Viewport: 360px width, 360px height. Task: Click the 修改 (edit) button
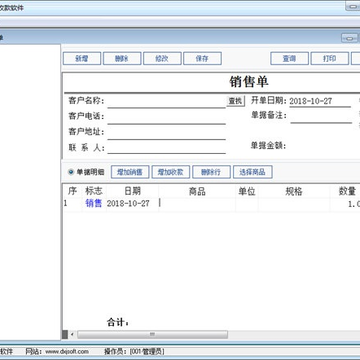162,58
